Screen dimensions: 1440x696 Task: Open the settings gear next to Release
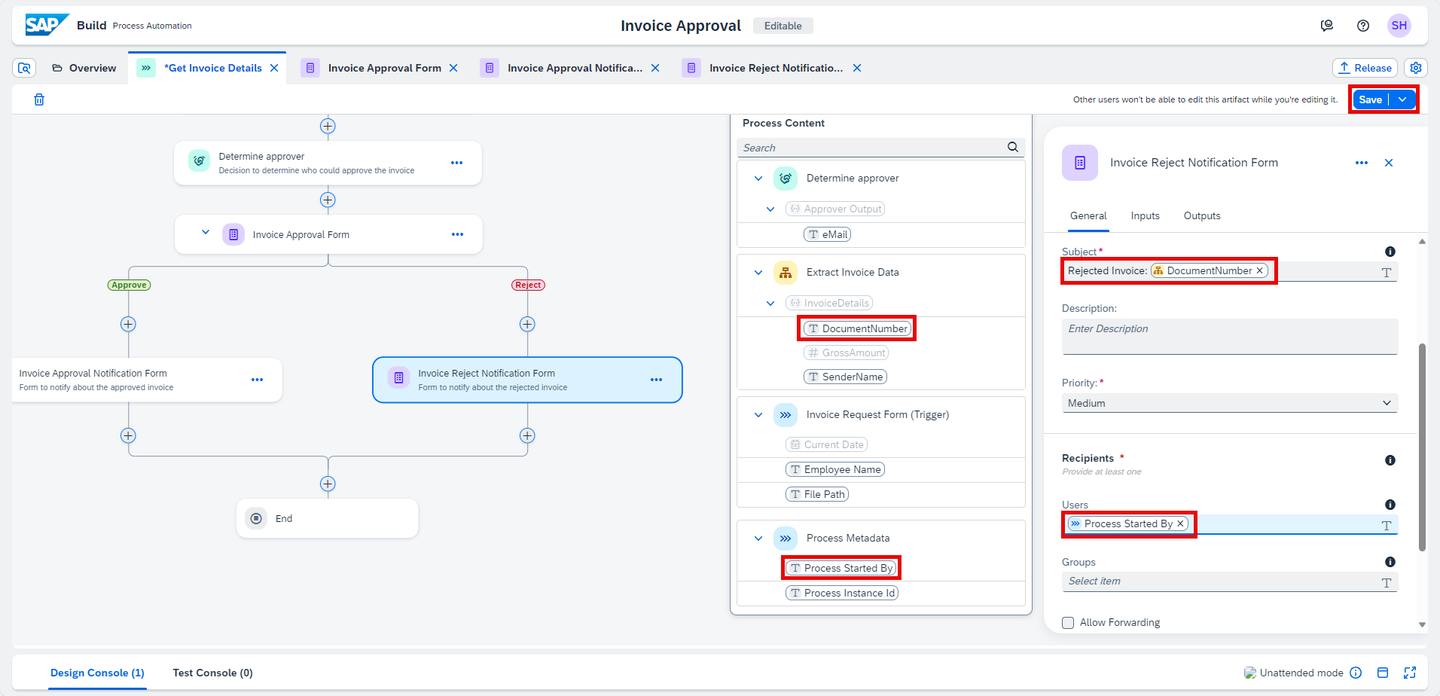point(1415,68)
